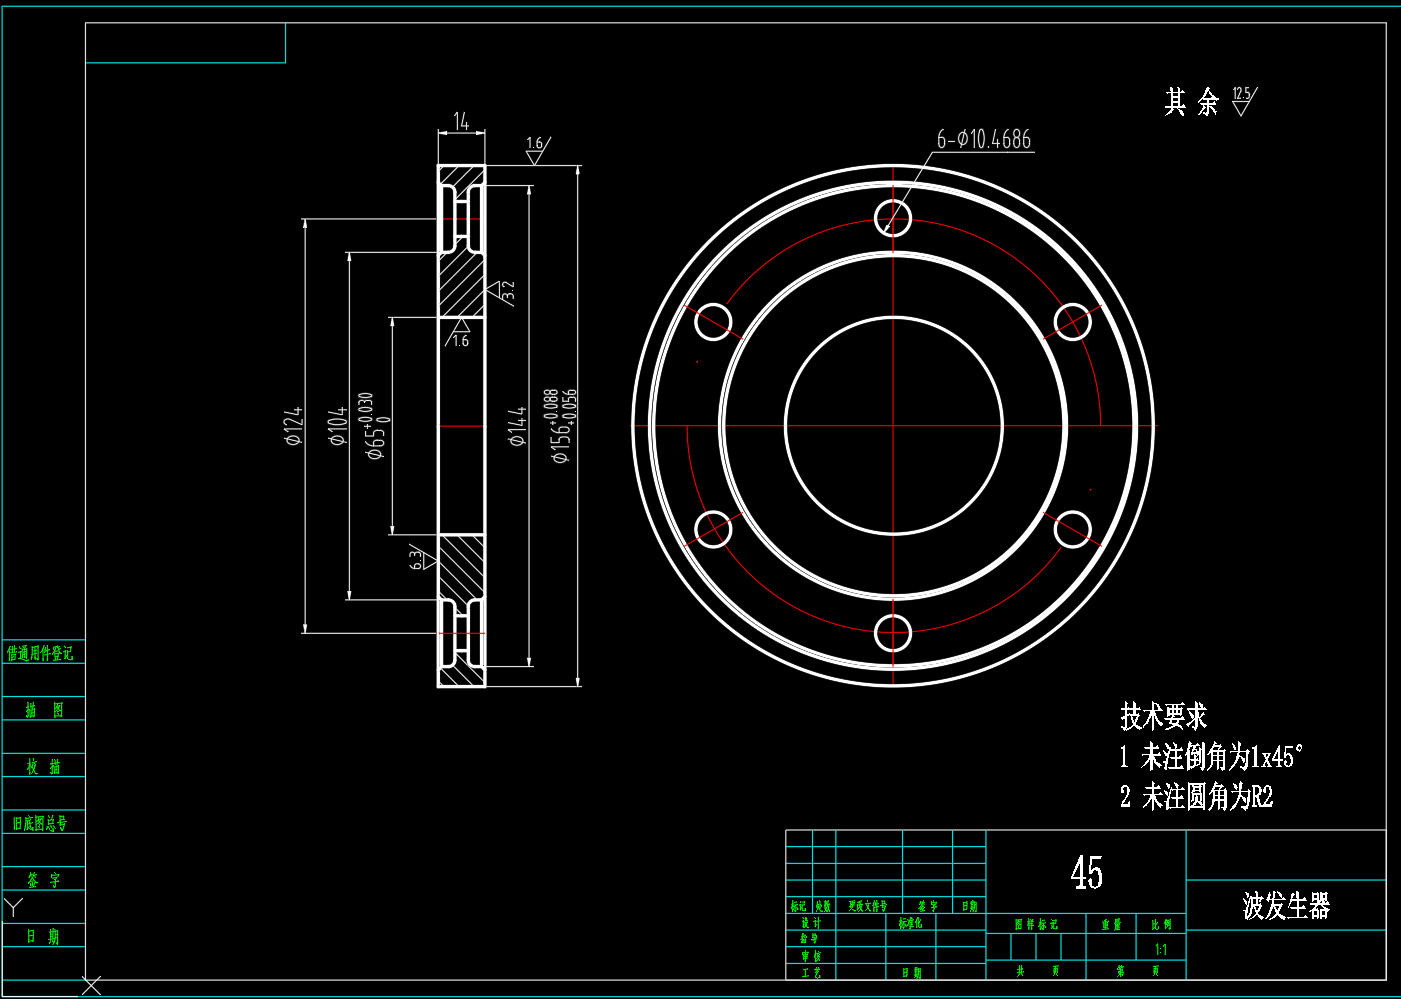
Task: Click the 借通用件登记 cell in the left margin
Action: pos(41,653)
